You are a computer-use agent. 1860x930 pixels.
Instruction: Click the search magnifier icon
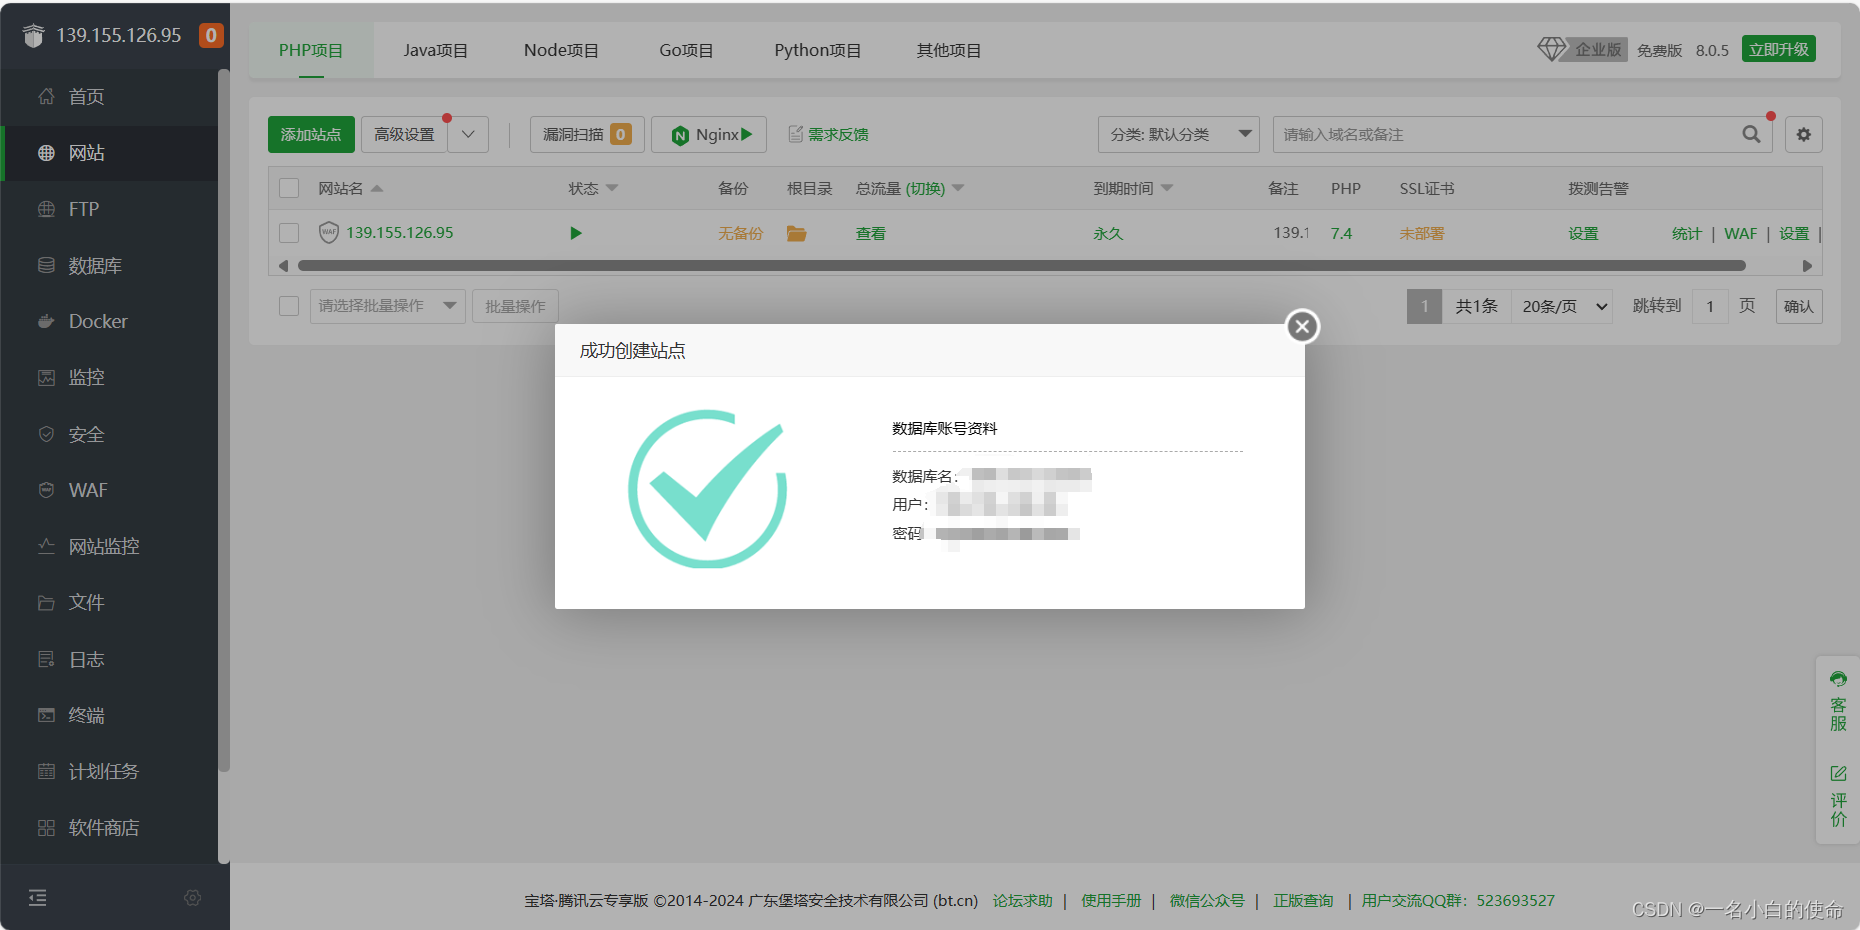click(1752, 134)
